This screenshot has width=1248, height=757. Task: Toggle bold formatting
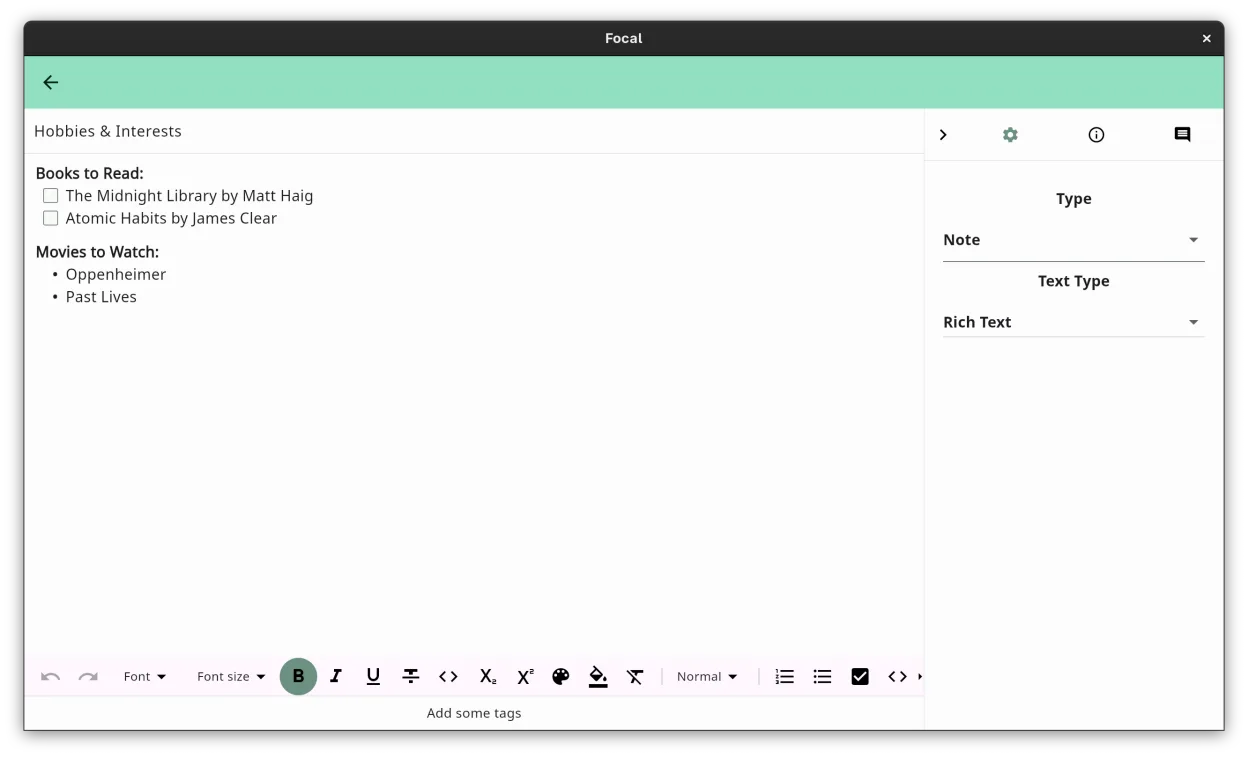tap(298, 677)
